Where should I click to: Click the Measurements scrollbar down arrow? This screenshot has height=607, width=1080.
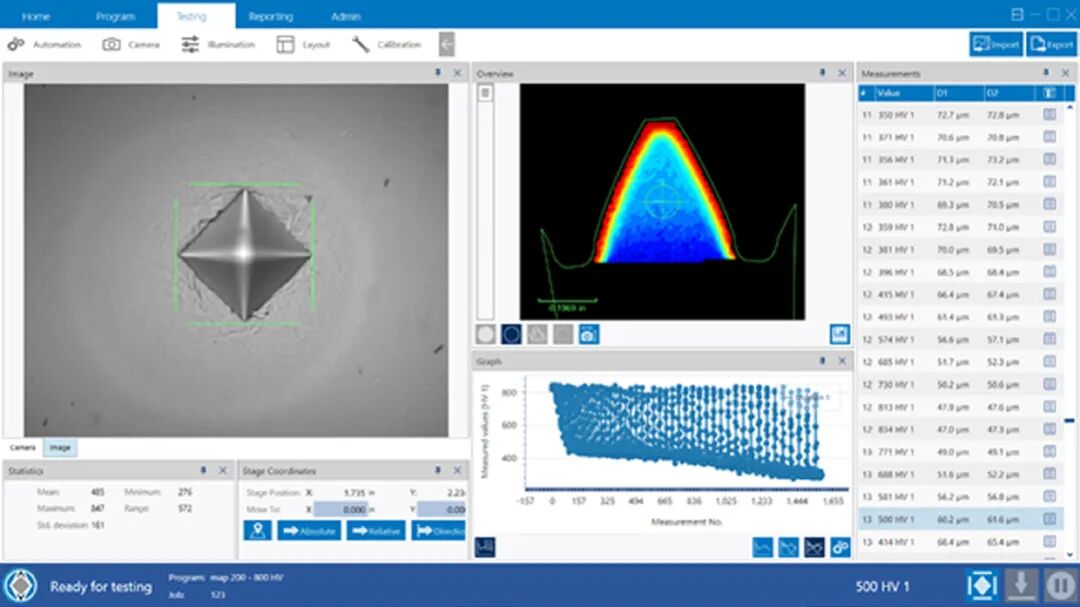pos(1070,555)
